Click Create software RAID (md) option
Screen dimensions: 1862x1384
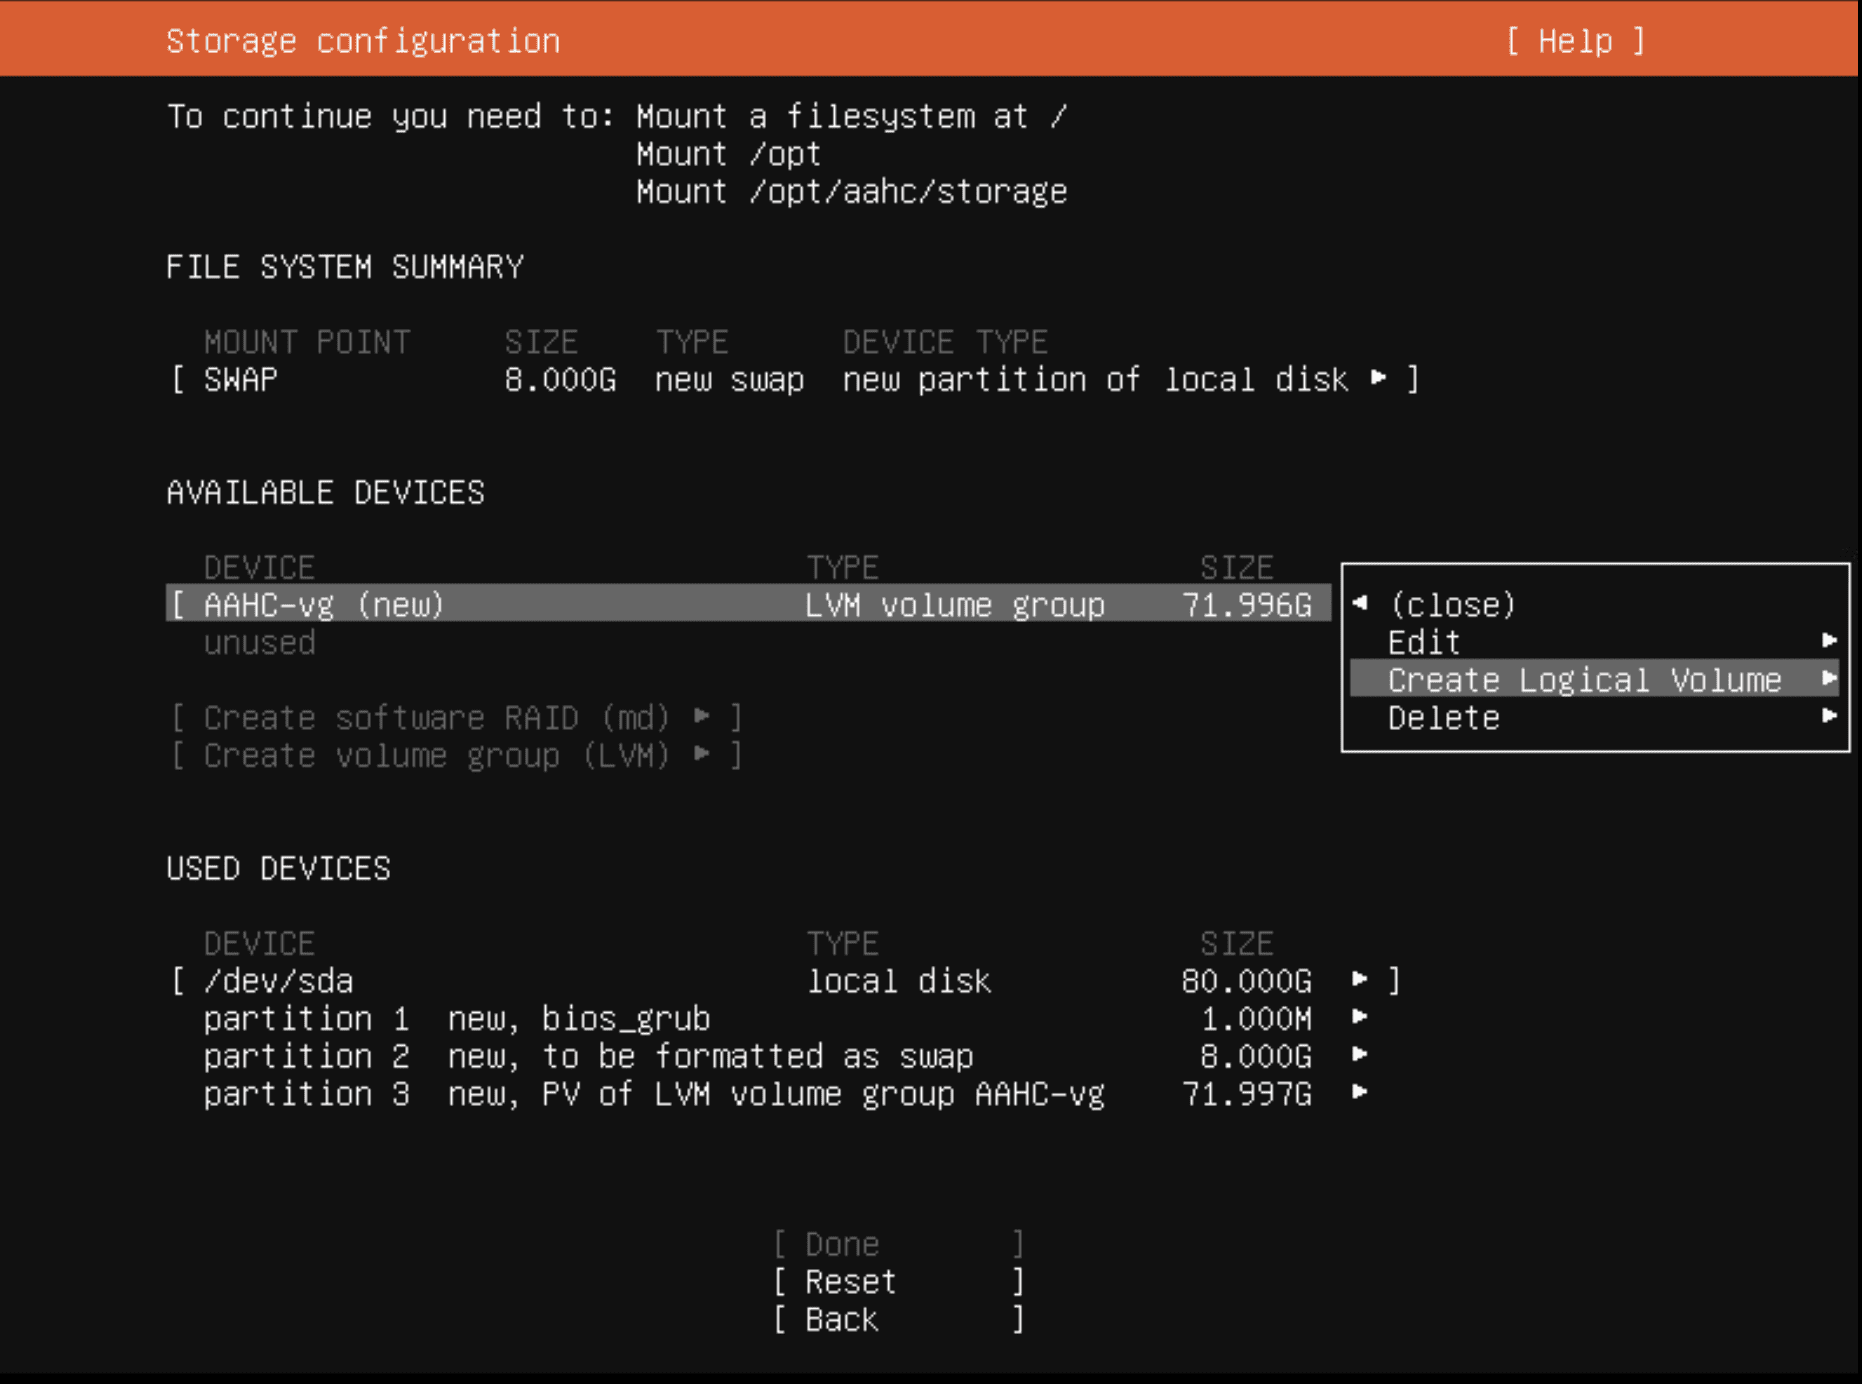(456, 718)
